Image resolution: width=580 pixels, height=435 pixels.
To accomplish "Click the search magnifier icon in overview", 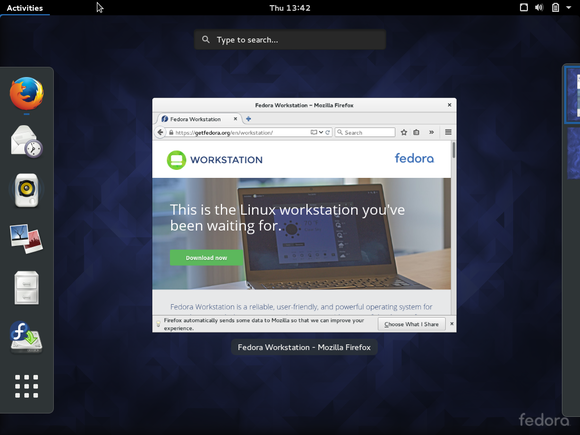I will pyautogui.click(x=206, y=39).
